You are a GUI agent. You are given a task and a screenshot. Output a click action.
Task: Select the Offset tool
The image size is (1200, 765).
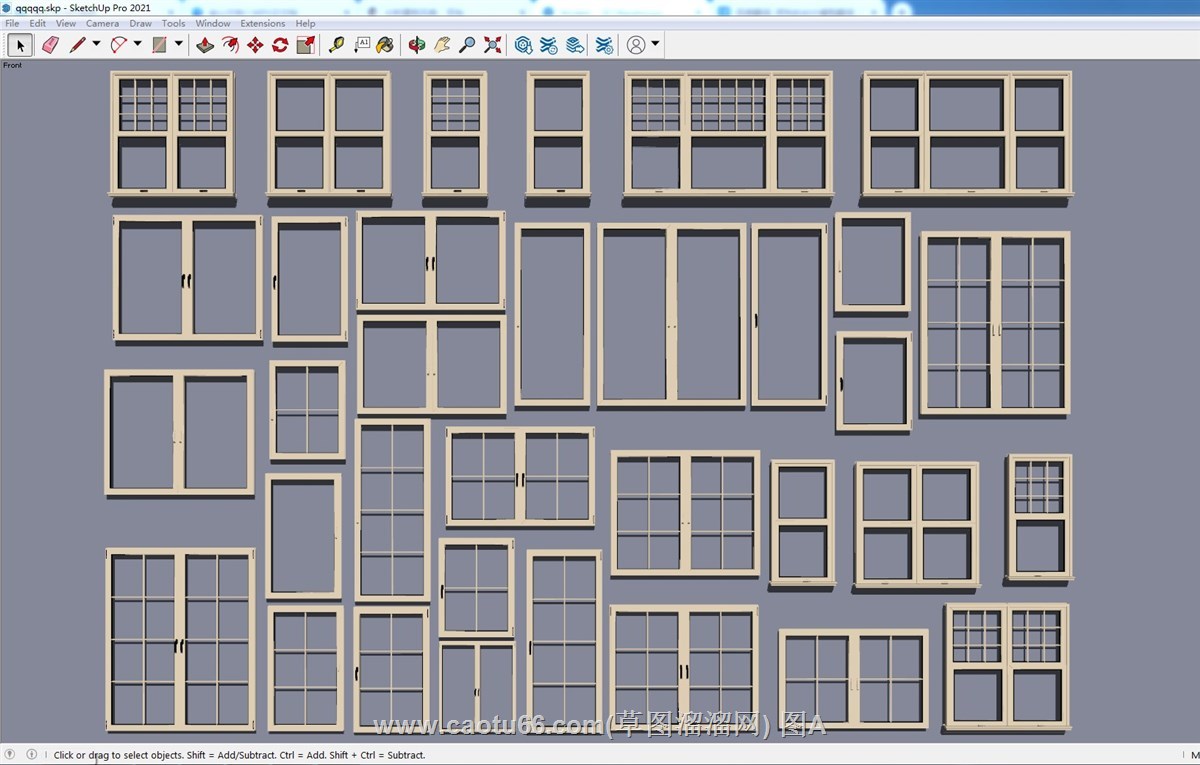coord(230,45)
